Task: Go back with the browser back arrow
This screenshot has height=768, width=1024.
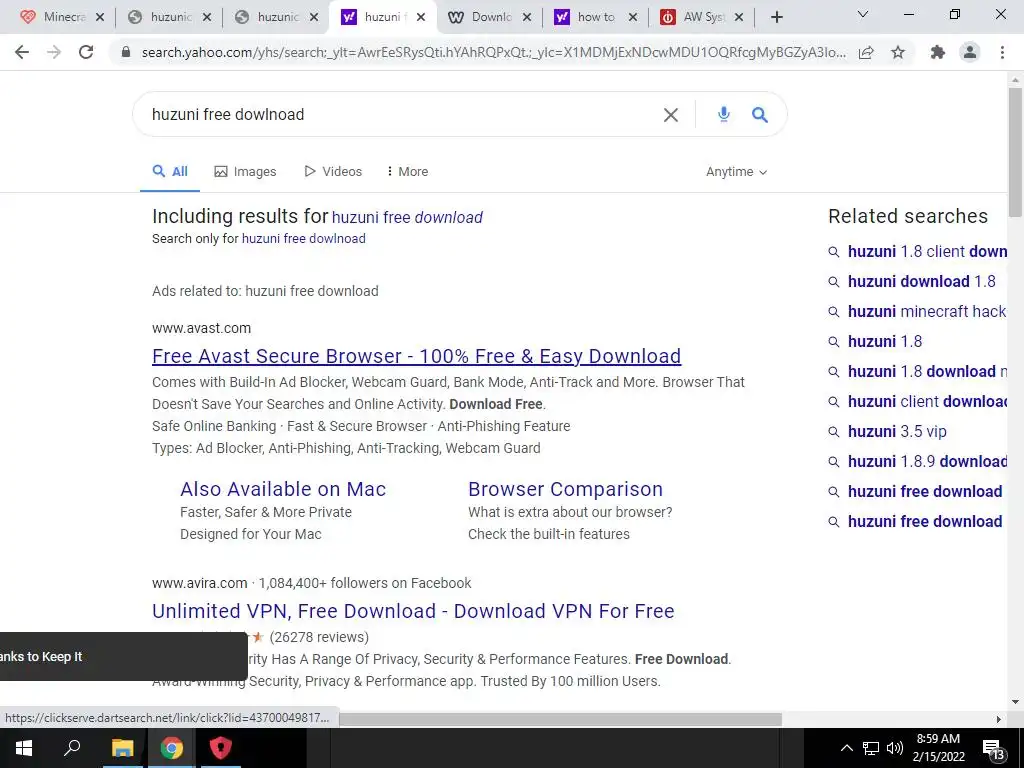Action: pos(22,52)
